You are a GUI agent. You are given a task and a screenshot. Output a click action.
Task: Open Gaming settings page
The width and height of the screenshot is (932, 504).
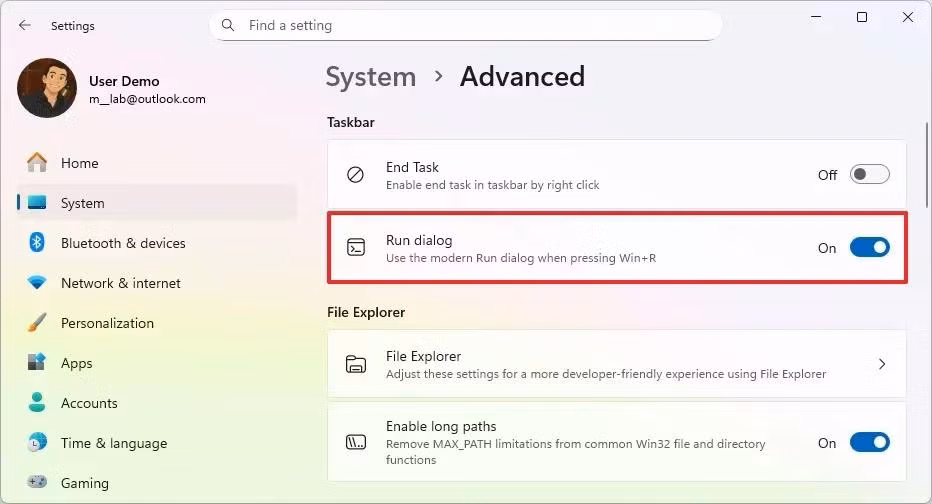coord(158,483)
